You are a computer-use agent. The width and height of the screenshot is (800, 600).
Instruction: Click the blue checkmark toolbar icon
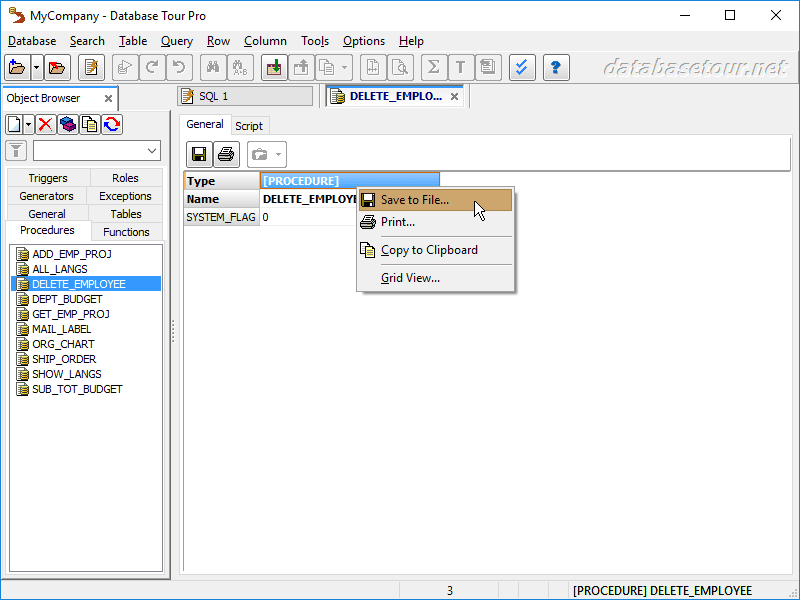click(521, 68)
